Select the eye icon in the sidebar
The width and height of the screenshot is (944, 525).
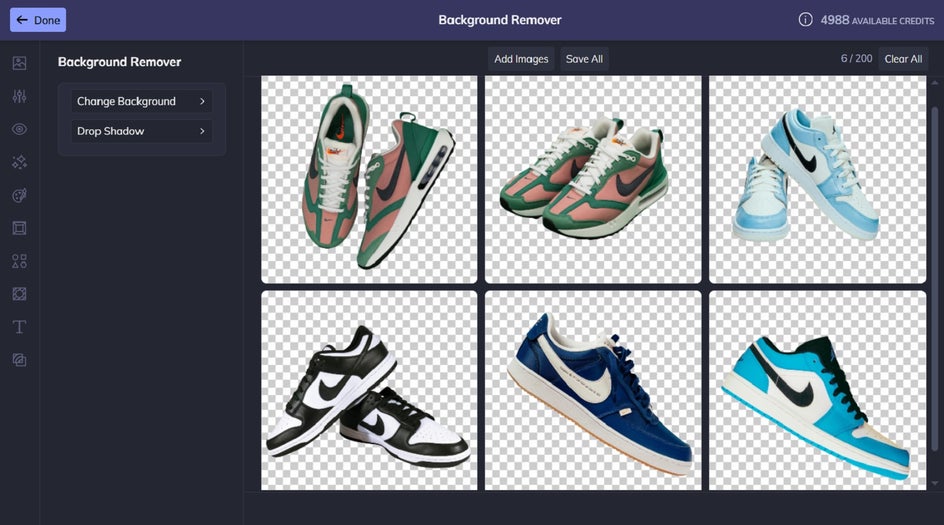[x=19, y=129]
